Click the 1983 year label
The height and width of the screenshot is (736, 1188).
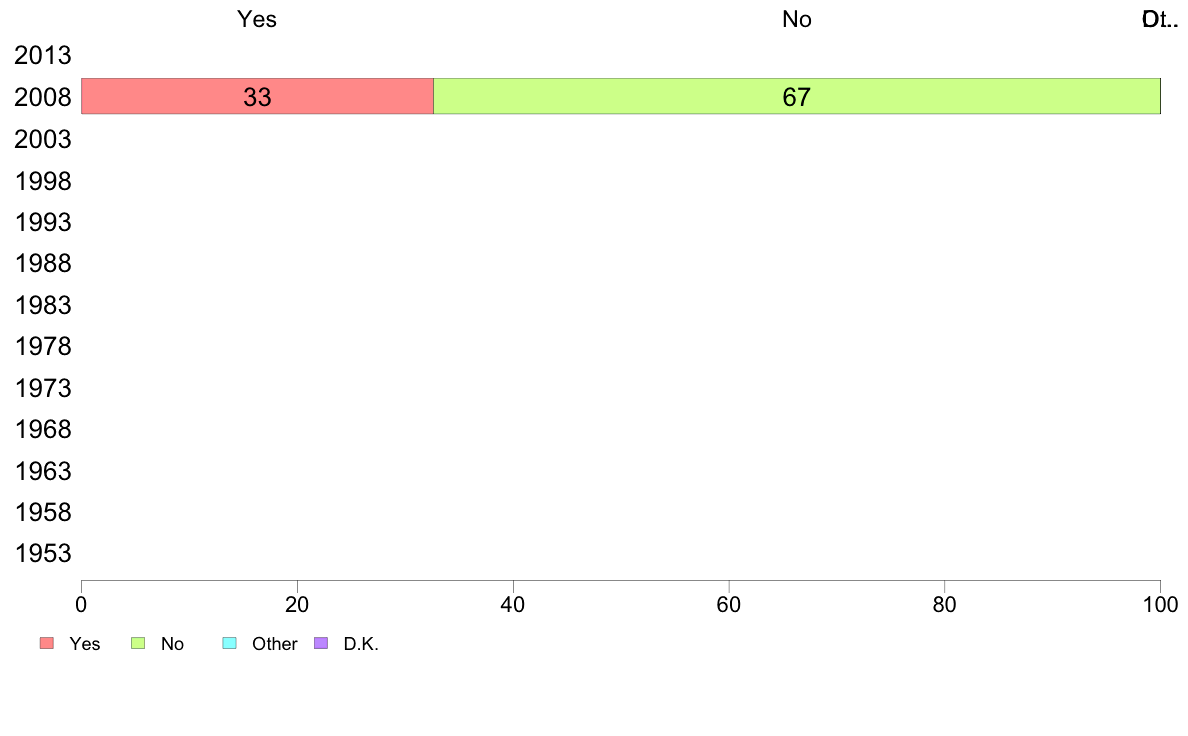tap(43, 305)
